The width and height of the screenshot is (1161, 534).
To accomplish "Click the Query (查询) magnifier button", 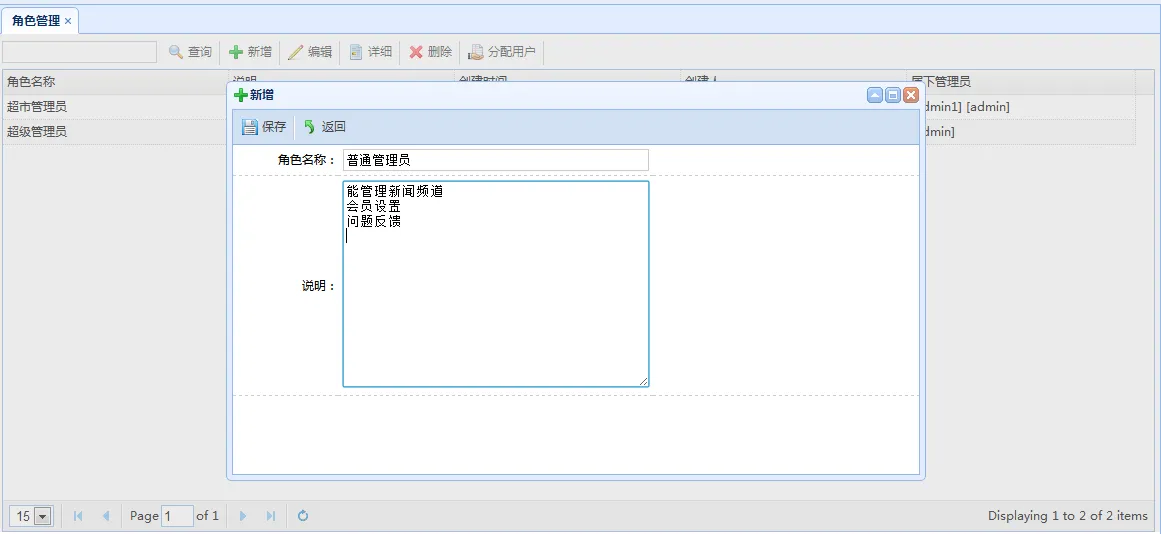I will coord(190,52).
